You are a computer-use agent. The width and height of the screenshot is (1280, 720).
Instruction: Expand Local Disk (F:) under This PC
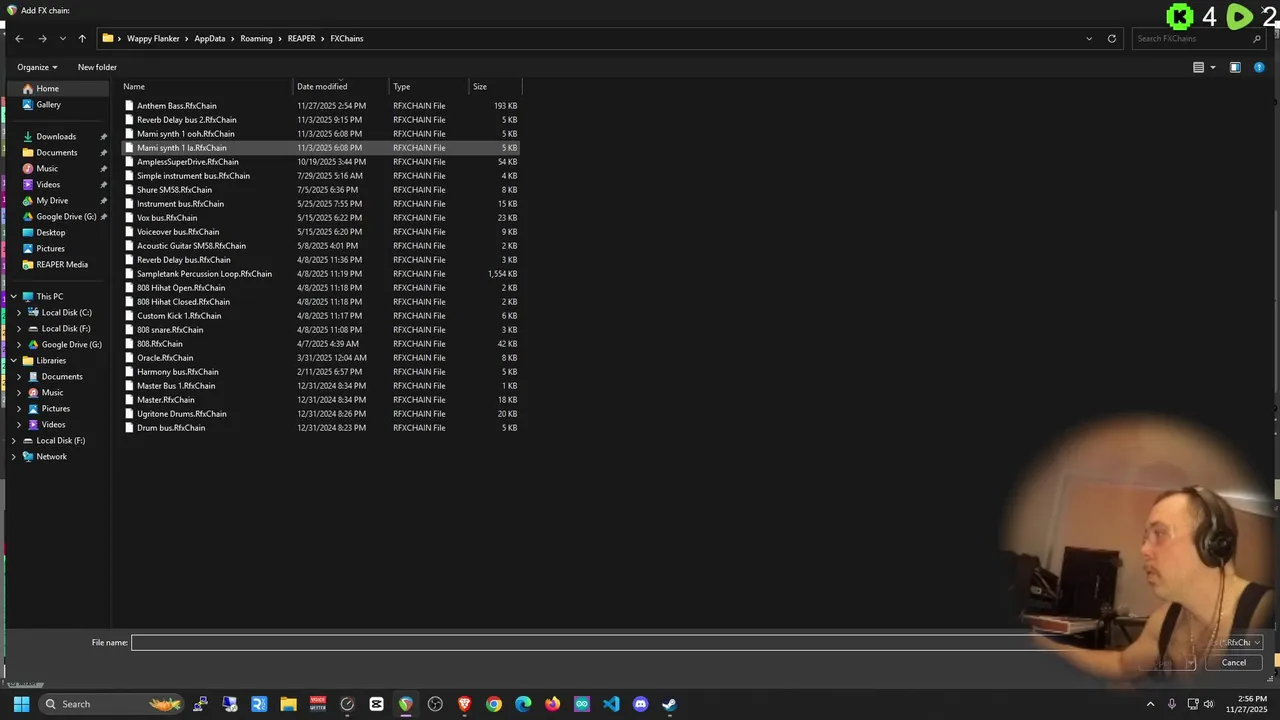[19, 328]
